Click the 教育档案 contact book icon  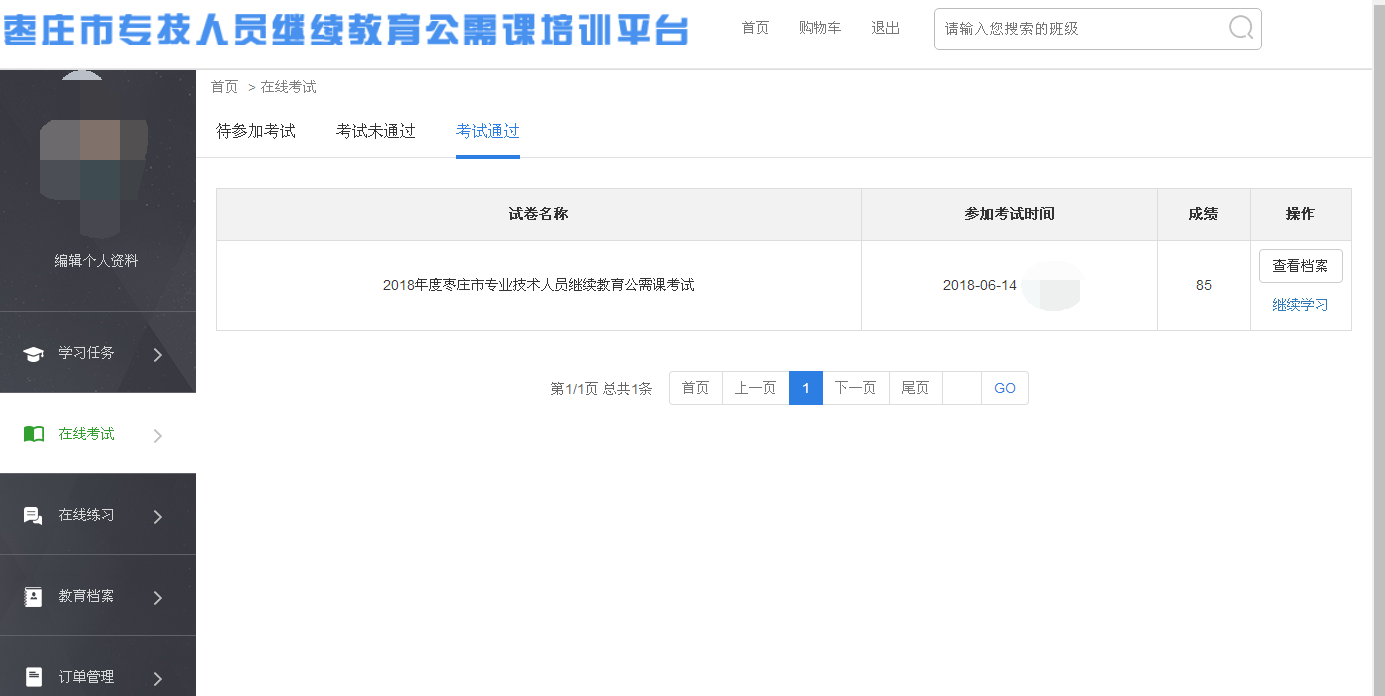click(x=33, y=597)
